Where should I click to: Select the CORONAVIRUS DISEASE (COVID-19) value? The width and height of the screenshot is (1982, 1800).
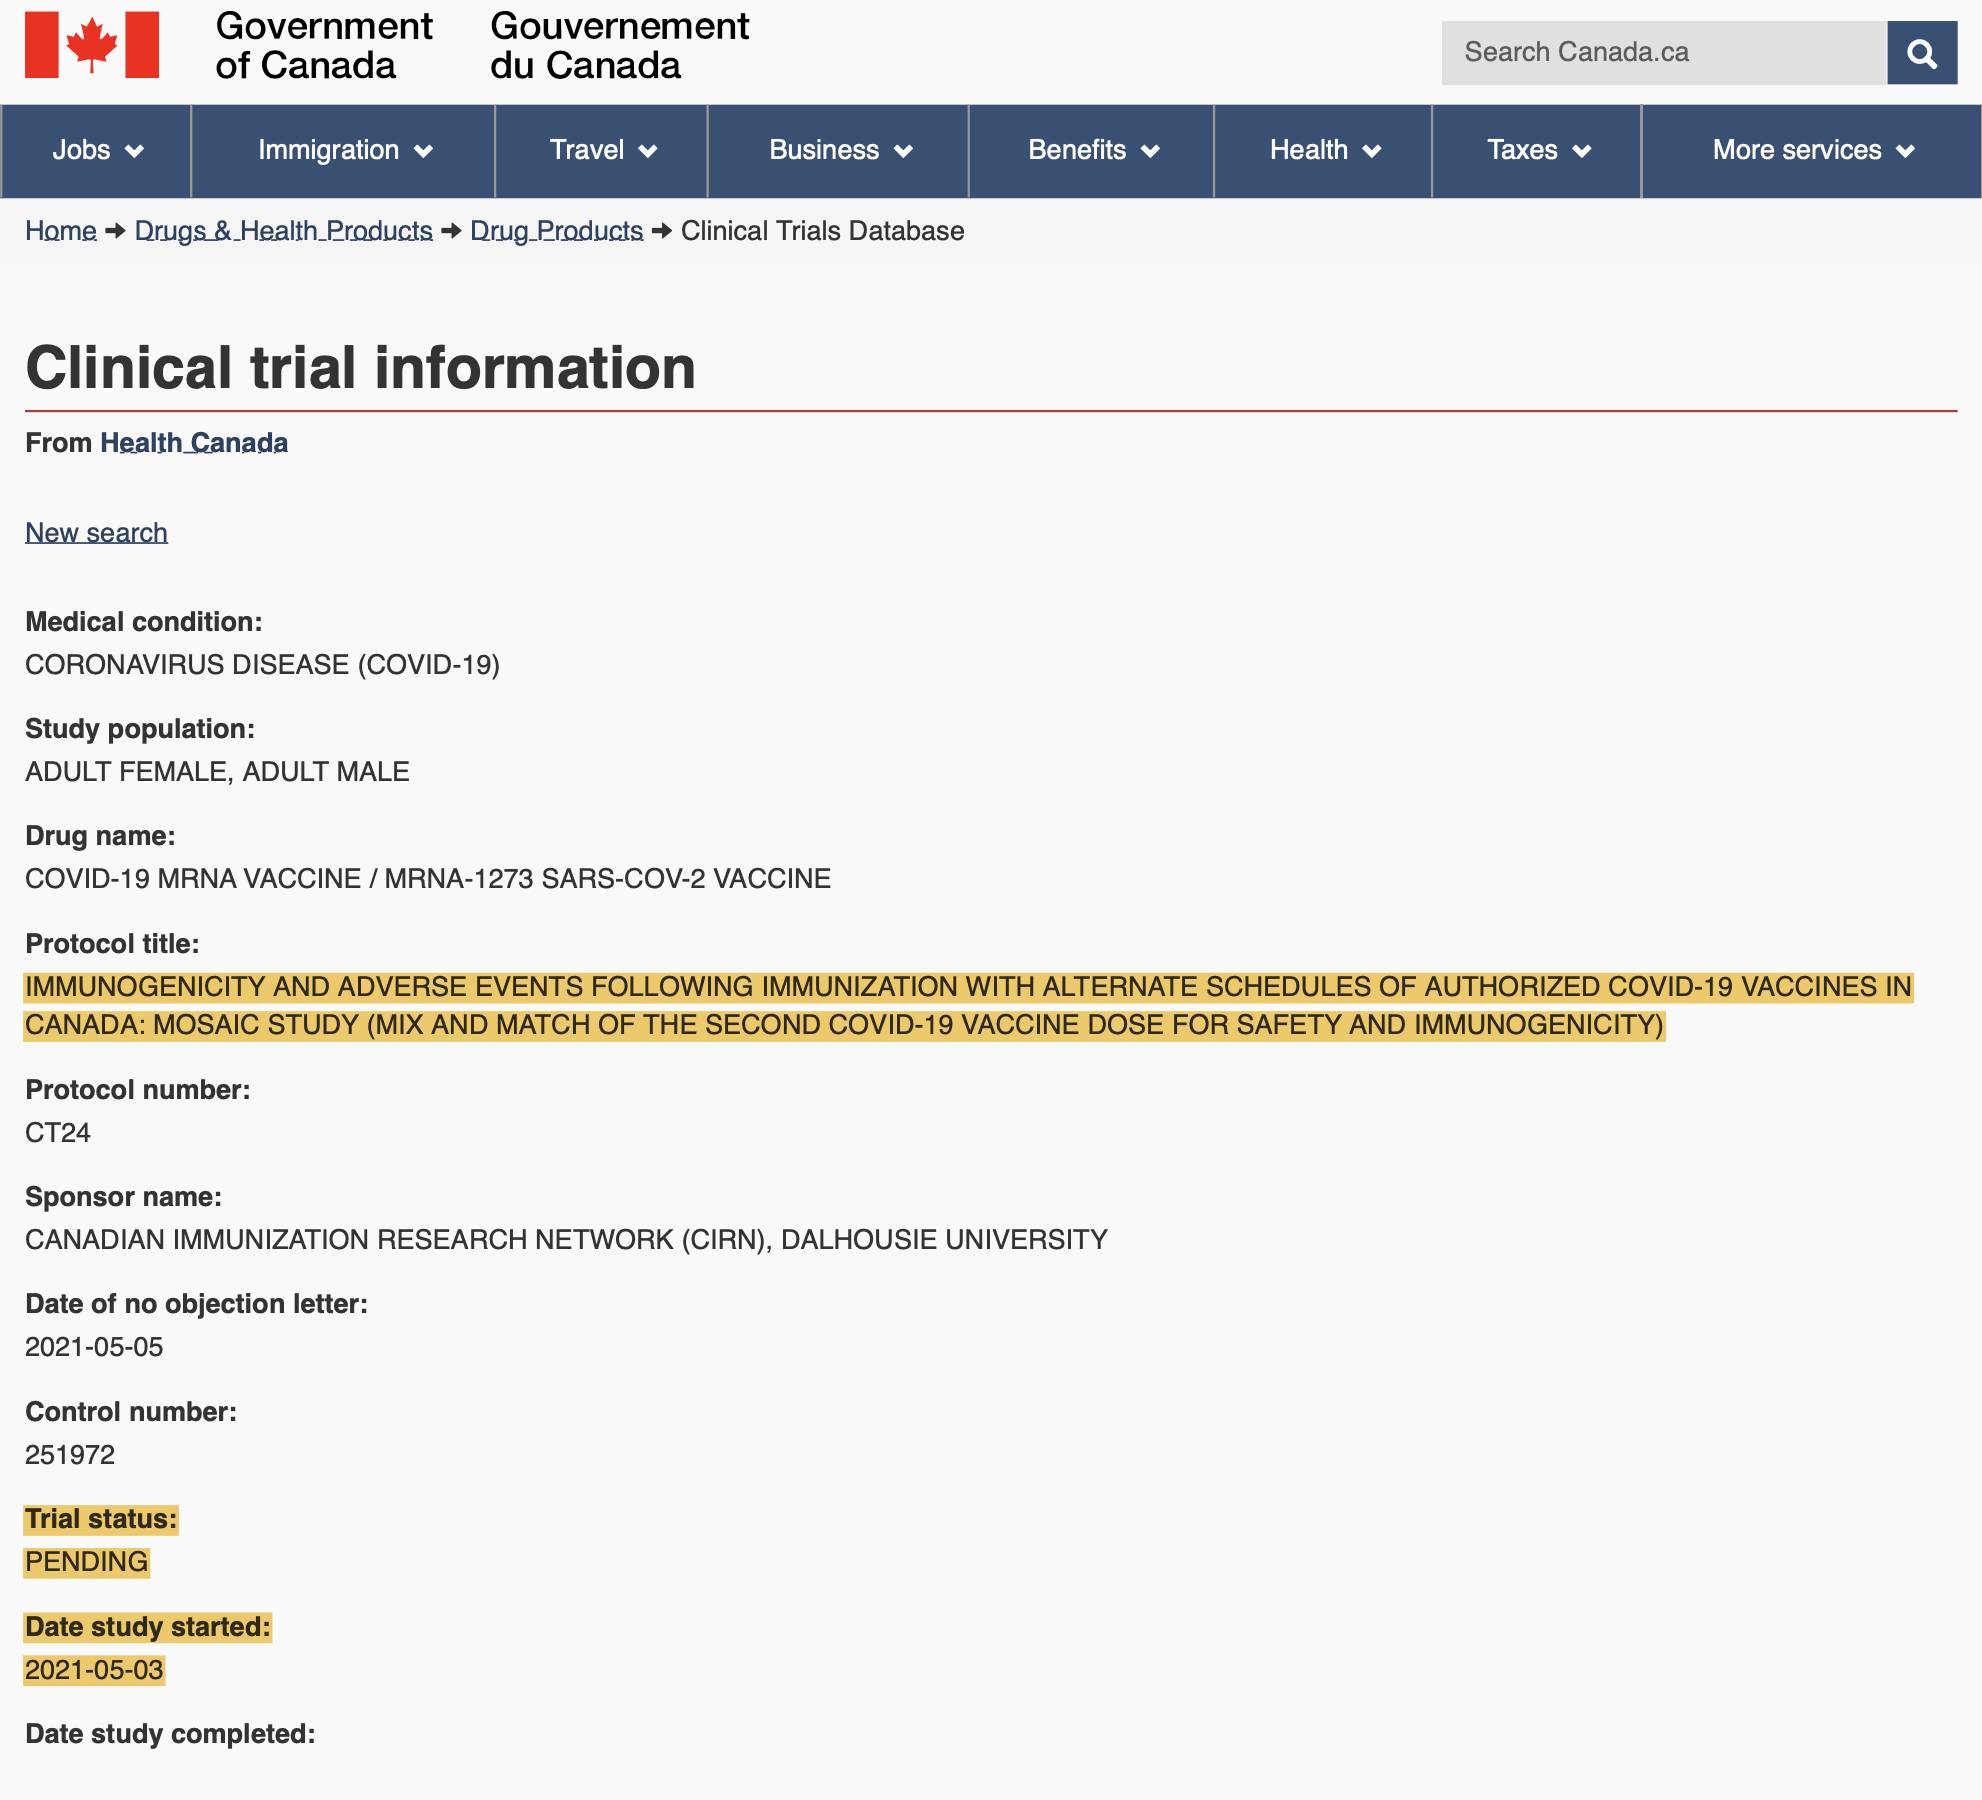click(x=262, y=665)
